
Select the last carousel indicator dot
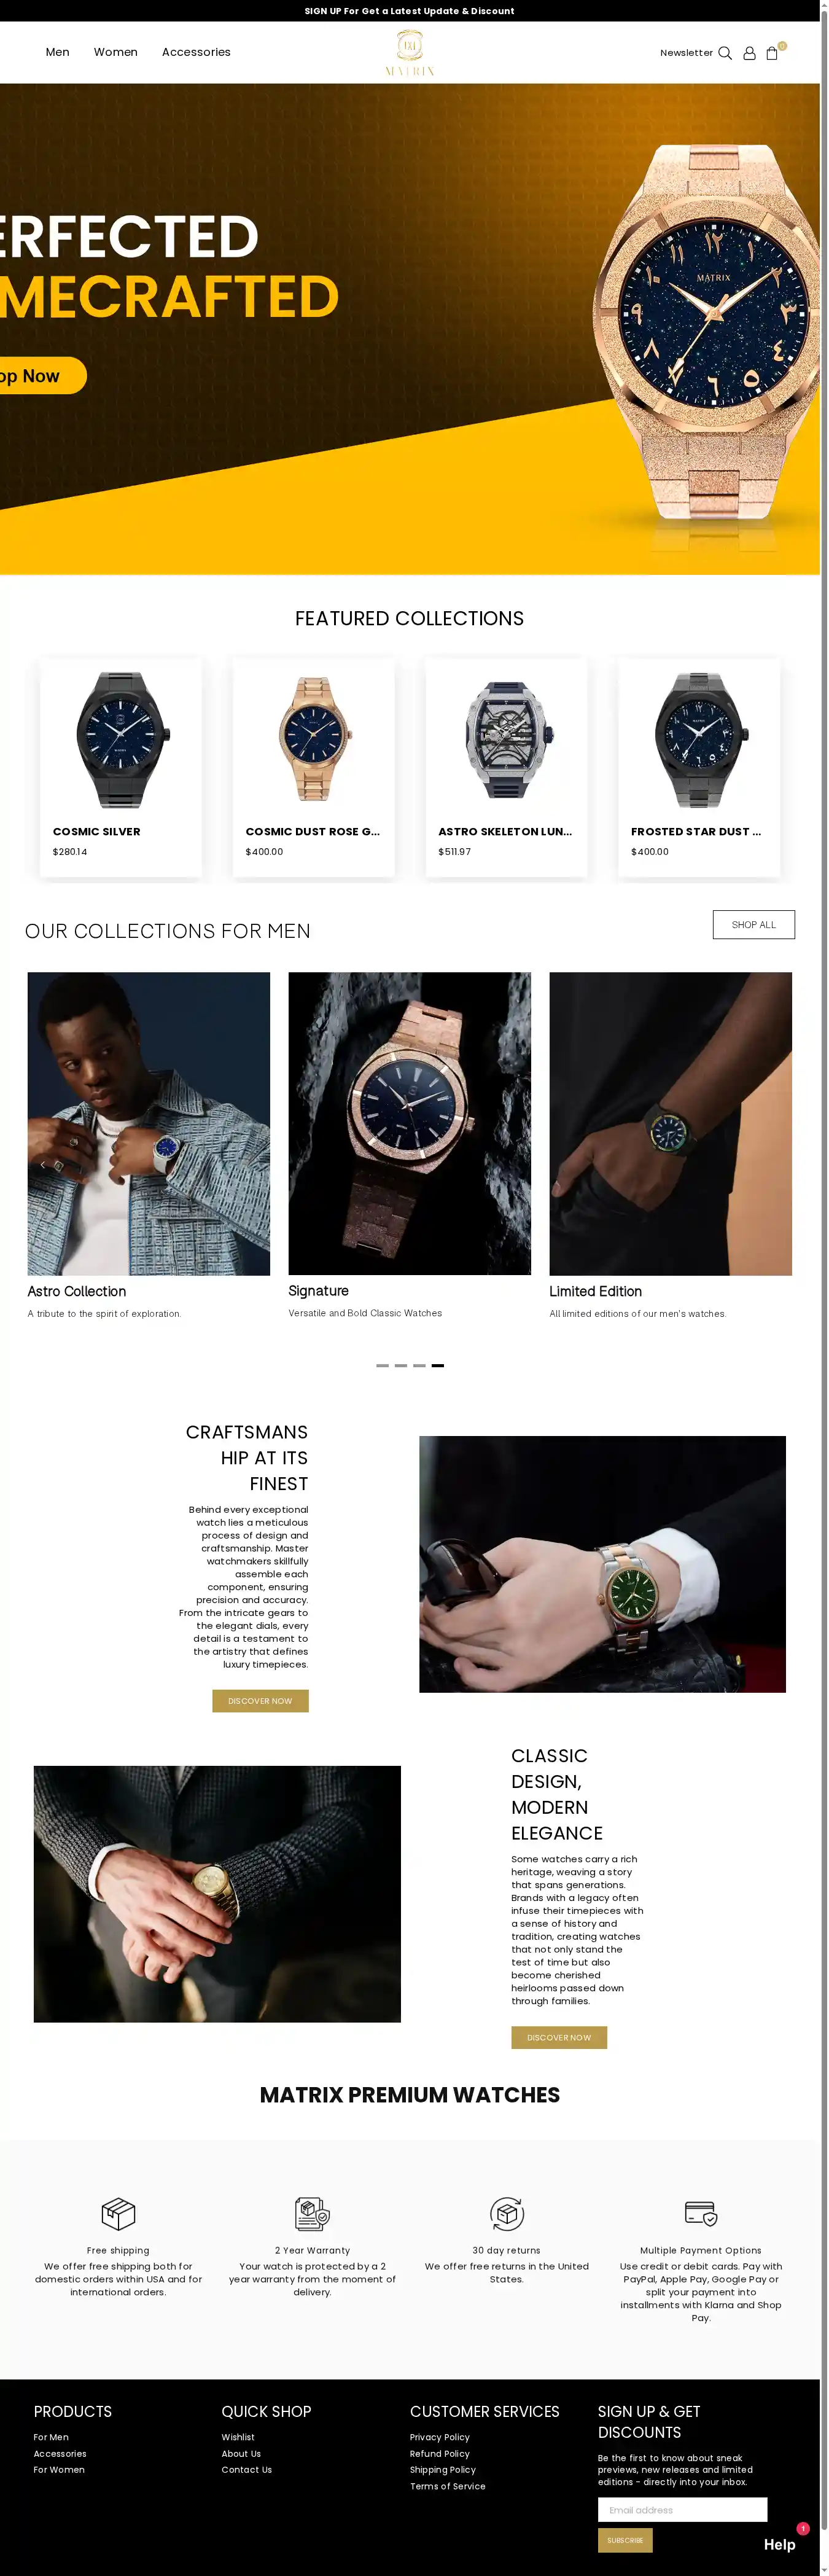[x=438, y=1365]
